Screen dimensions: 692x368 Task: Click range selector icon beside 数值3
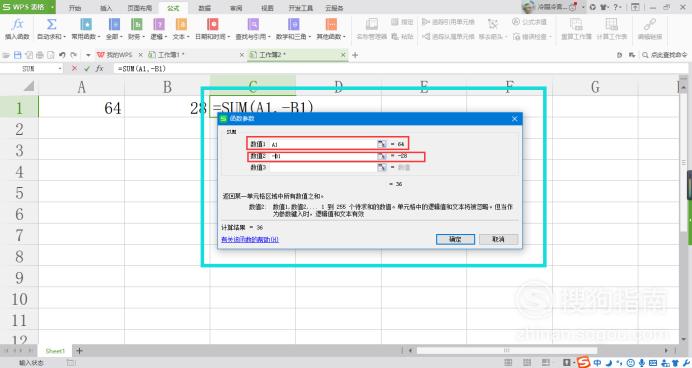coord(382,168)
